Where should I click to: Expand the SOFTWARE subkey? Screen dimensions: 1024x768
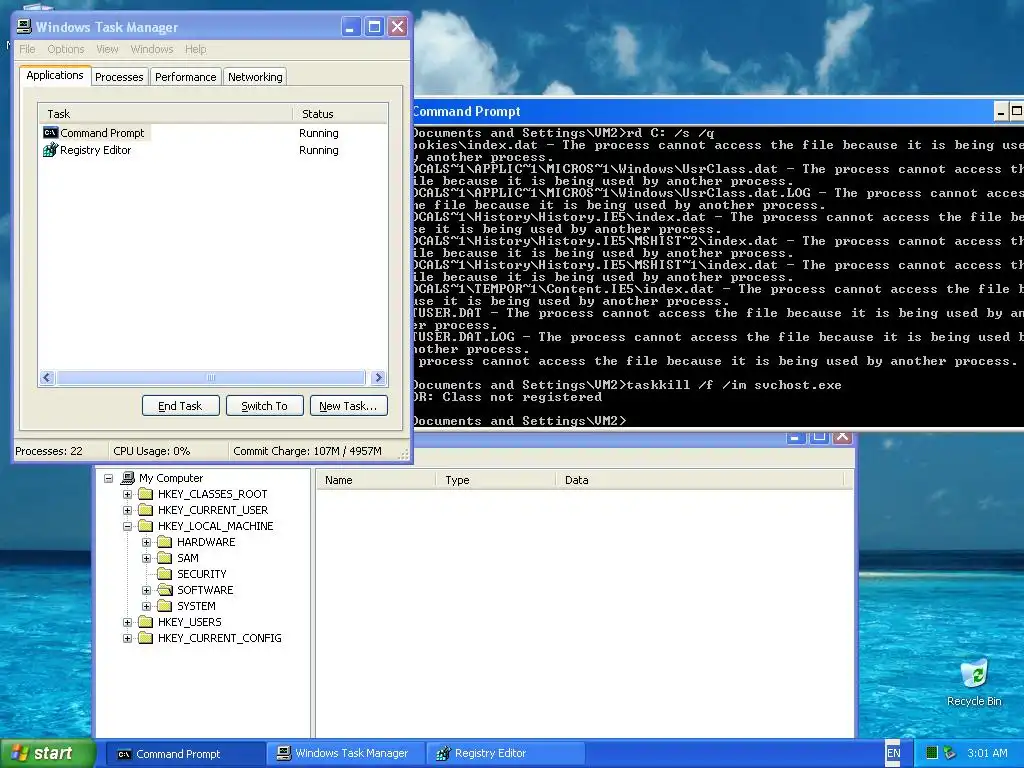pos(147,590)
